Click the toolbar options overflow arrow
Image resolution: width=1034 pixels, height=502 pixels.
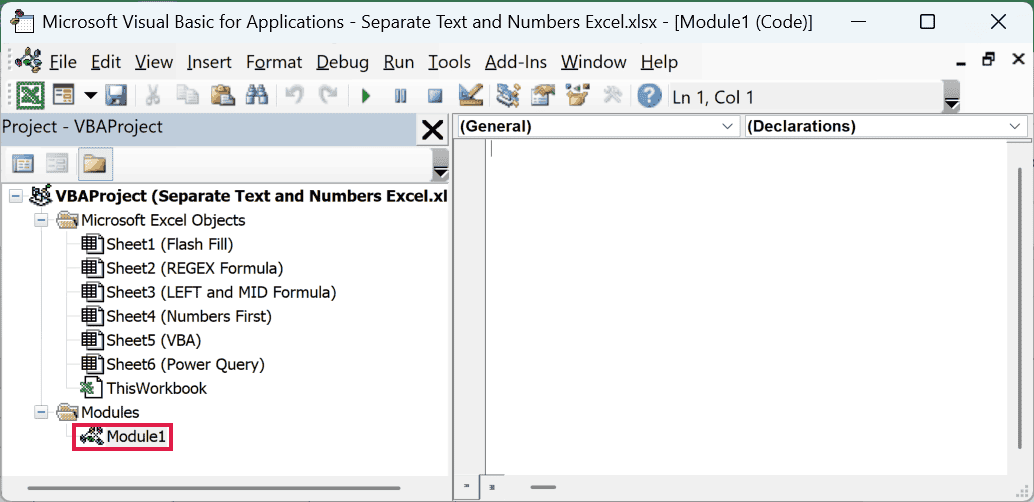[952, 96]
